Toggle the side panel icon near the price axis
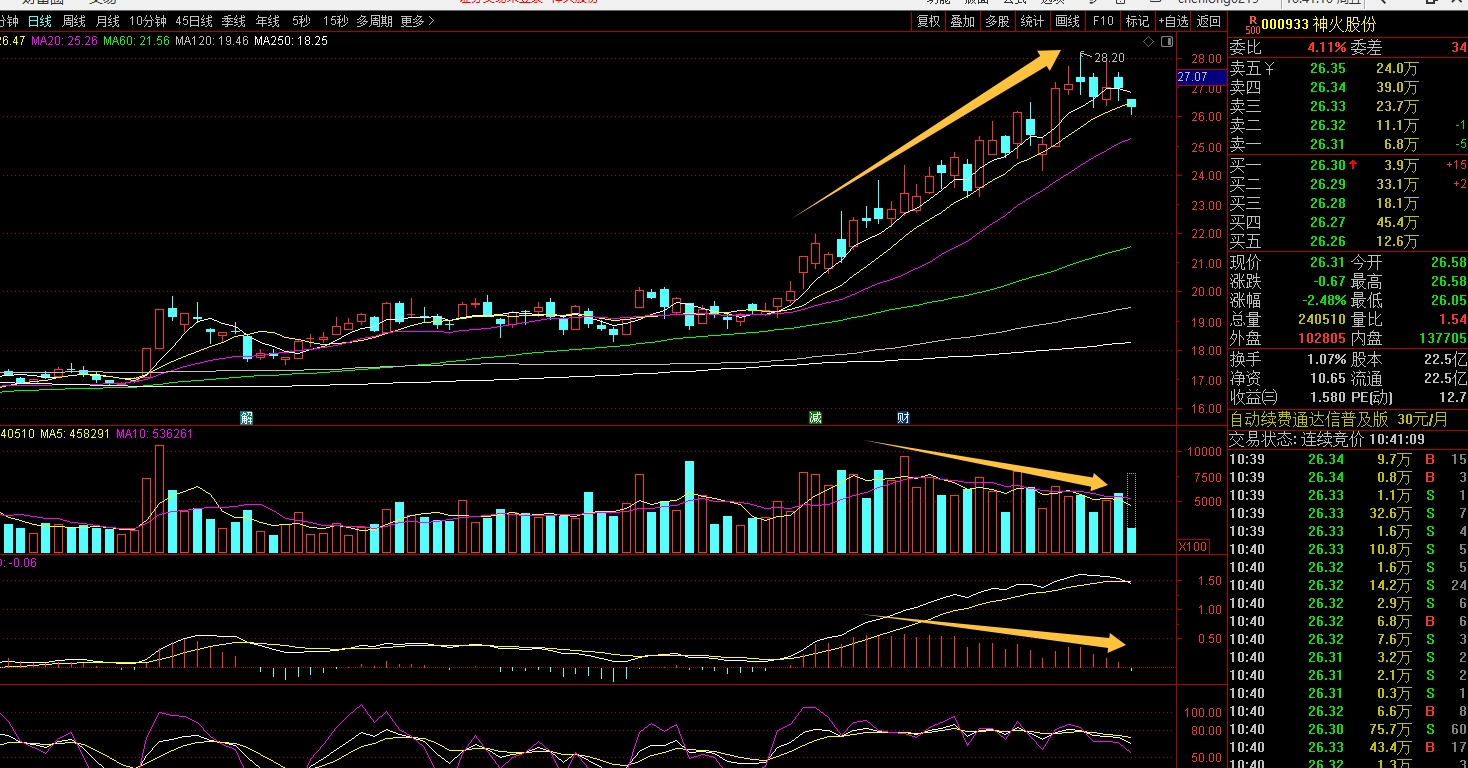The width and height of the screenshot is (1468, 768). tap(1166, 41)
